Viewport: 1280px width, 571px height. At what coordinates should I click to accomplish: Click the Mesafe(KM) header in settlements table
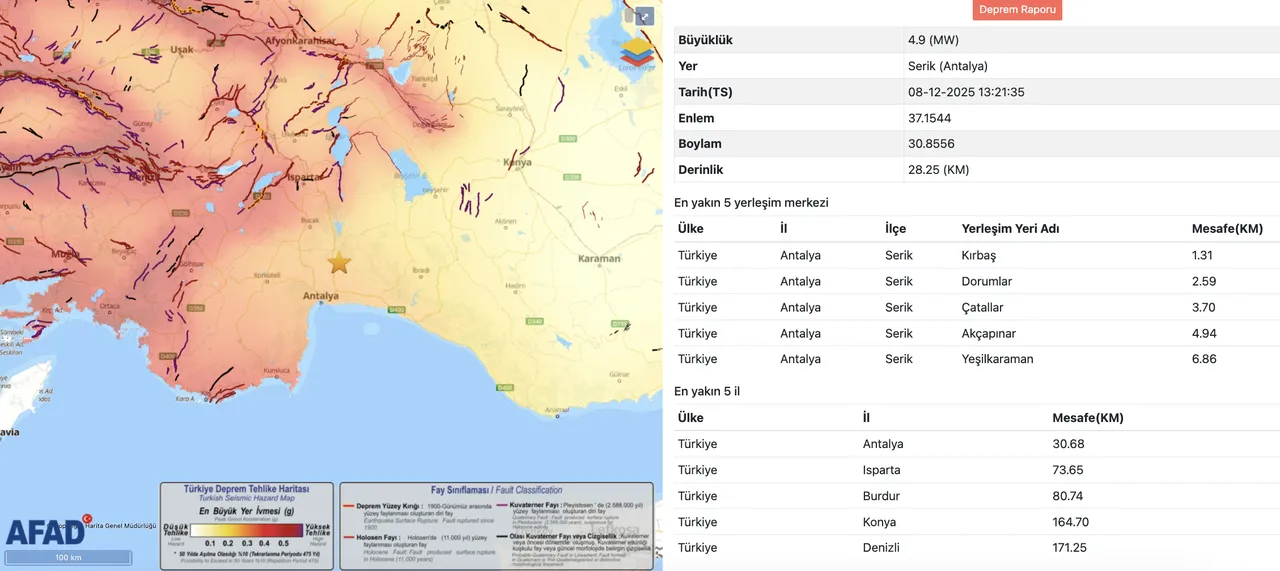1227,229
